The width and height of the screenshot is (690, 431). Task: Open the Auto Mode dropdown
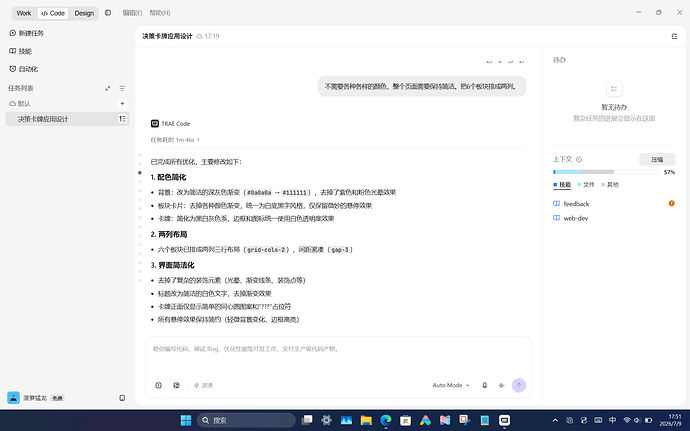[451, 385]
